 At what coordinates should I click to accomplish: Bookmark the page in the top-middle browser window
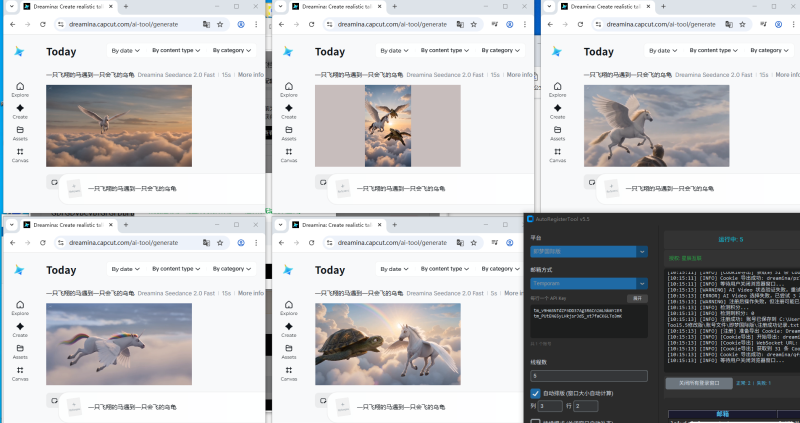[x=473, y=24]
